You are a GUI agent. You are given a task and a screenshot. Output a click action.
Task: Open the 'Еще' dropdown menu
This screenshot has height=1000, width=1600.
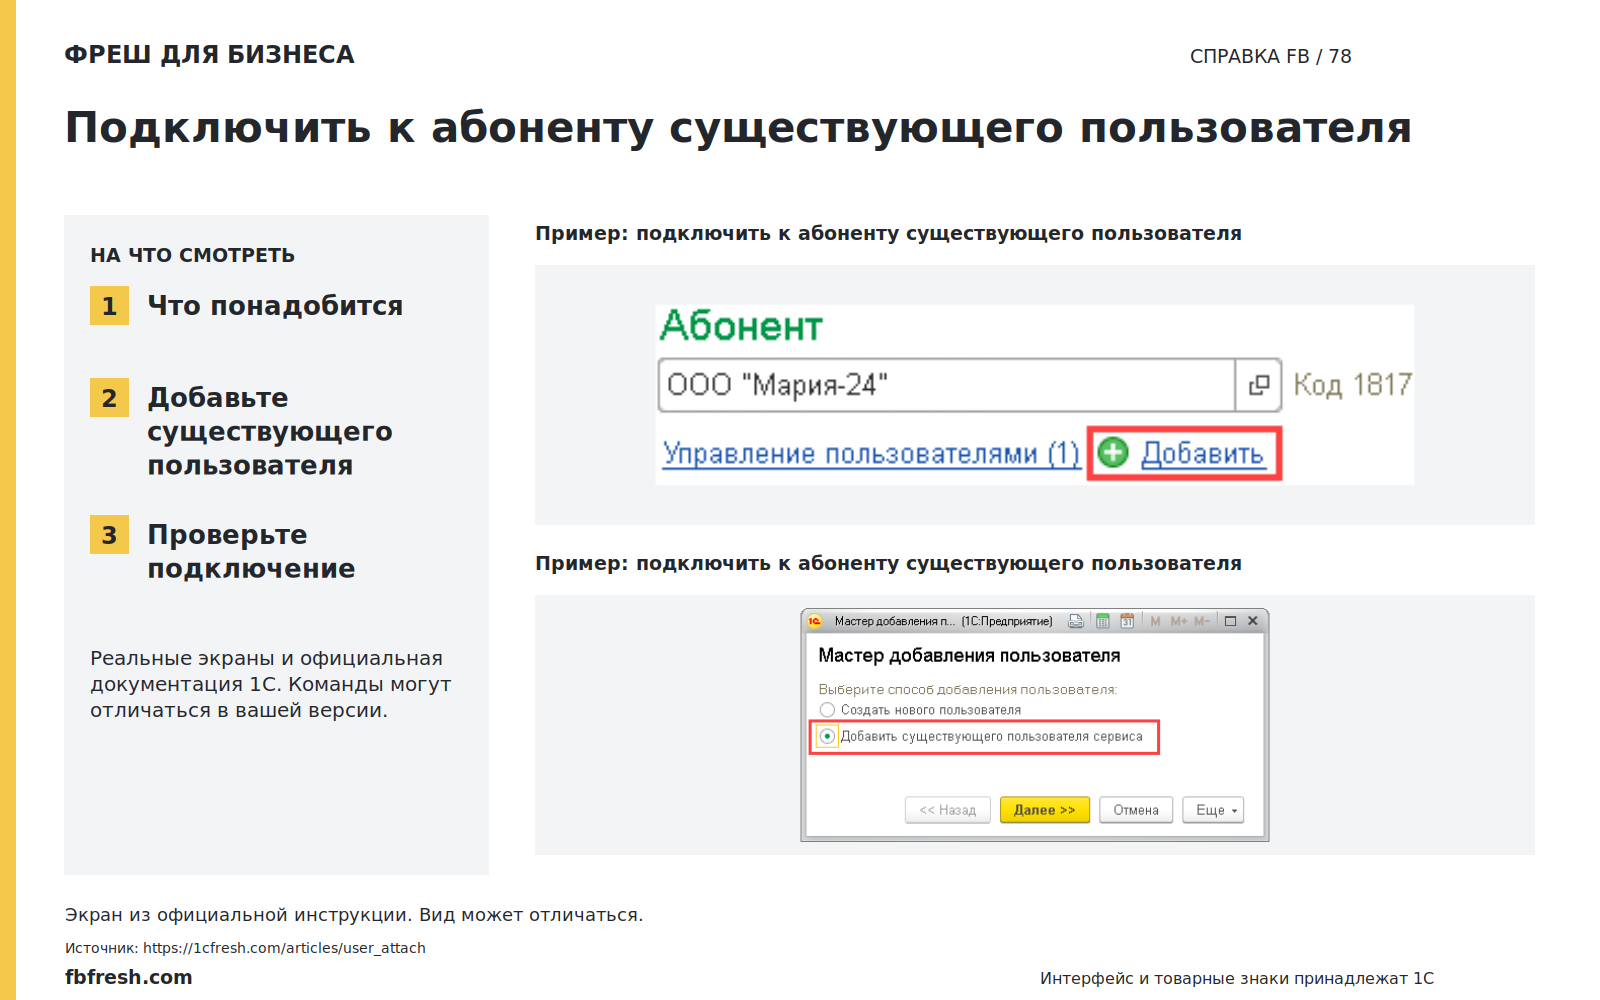click(x=1213, y=810)
